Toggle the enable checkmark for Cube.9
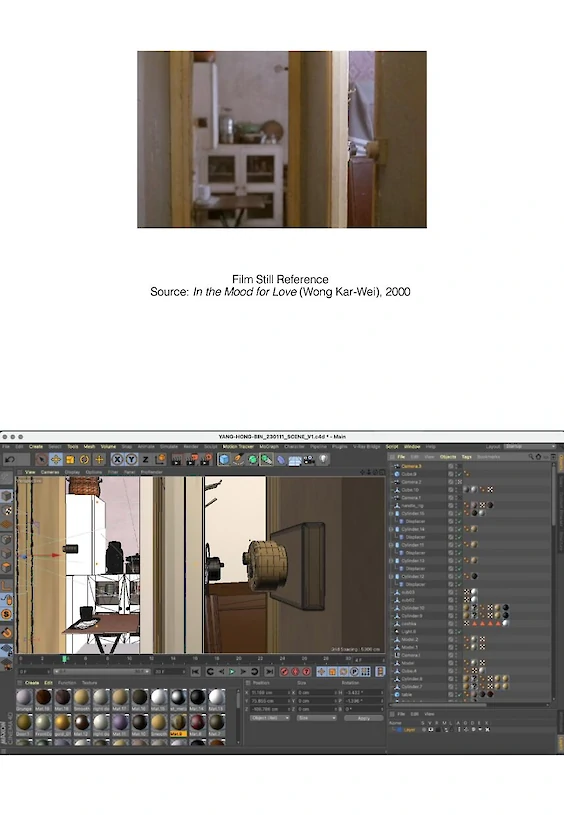This screenshot has height=815, width=564. coord(459,474)
